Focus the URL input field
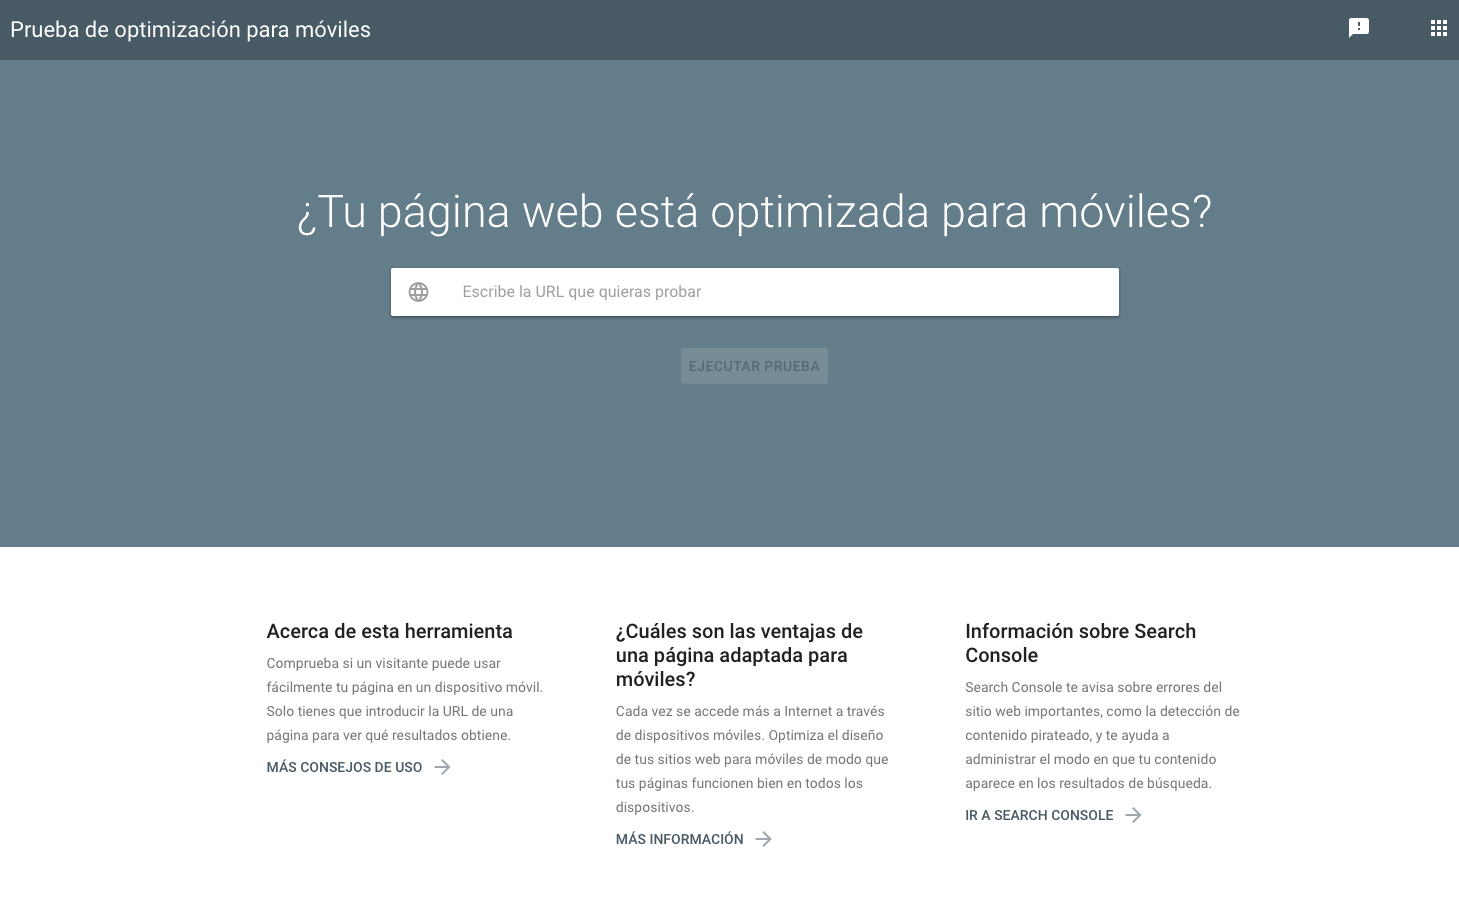This screenshot has width=1459, height=899. 754,292
